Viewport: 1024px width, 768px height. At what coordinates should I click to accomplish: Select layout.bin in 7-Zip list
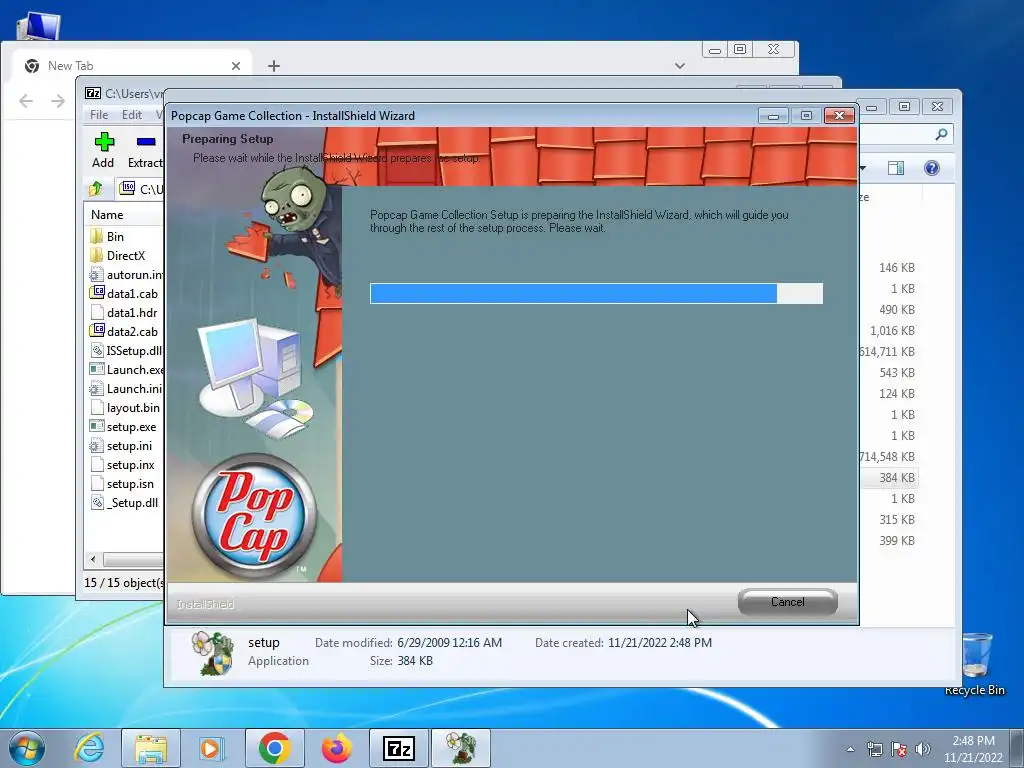tap(133, 407)
